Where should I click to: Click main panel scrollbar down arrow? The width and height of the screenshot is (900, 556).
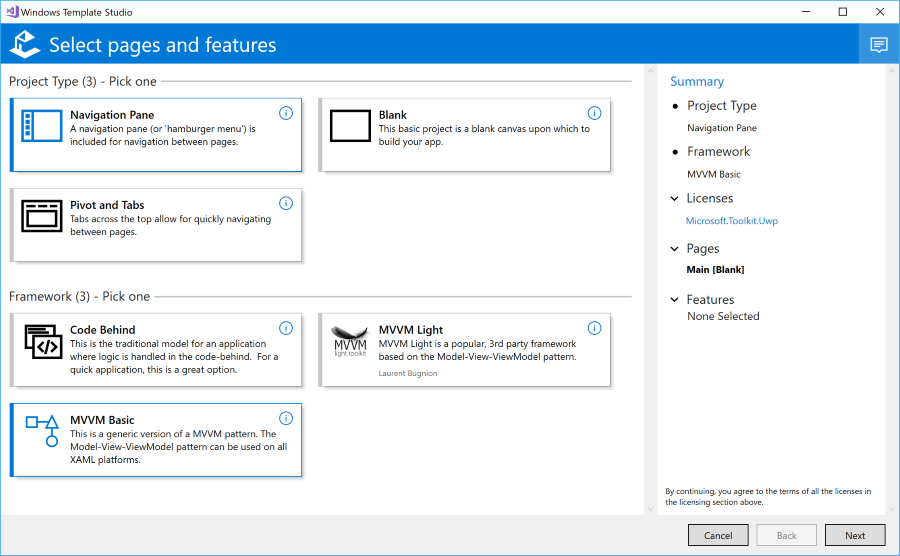[x=650, y=508]
